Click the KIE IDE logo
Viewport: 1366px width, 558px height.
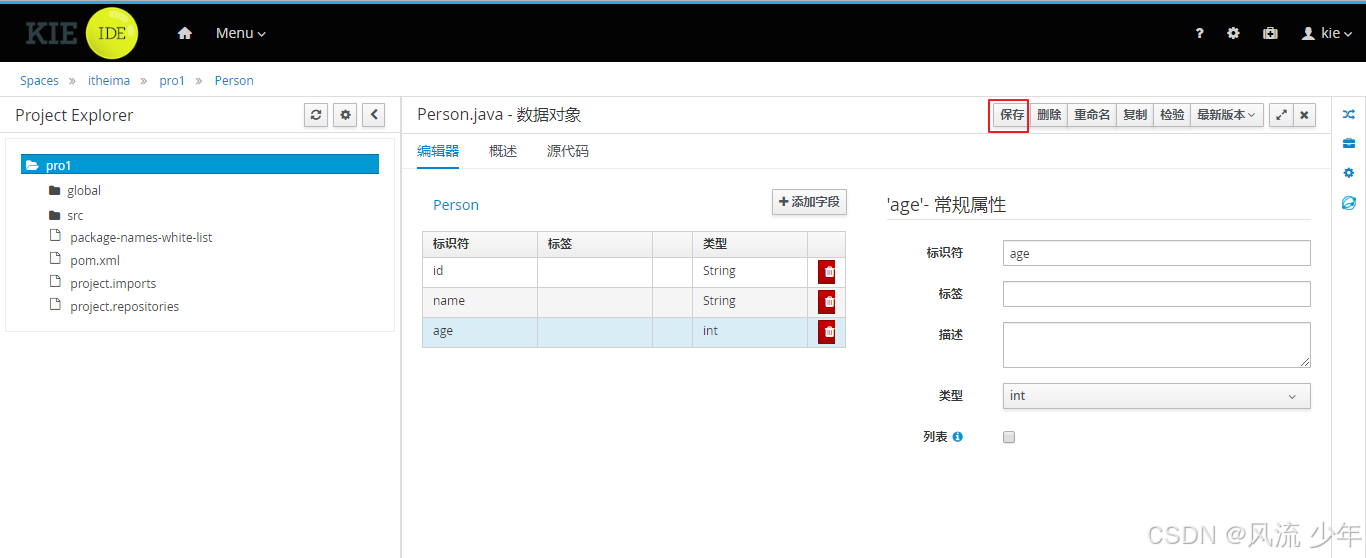(x=82, y=33)
